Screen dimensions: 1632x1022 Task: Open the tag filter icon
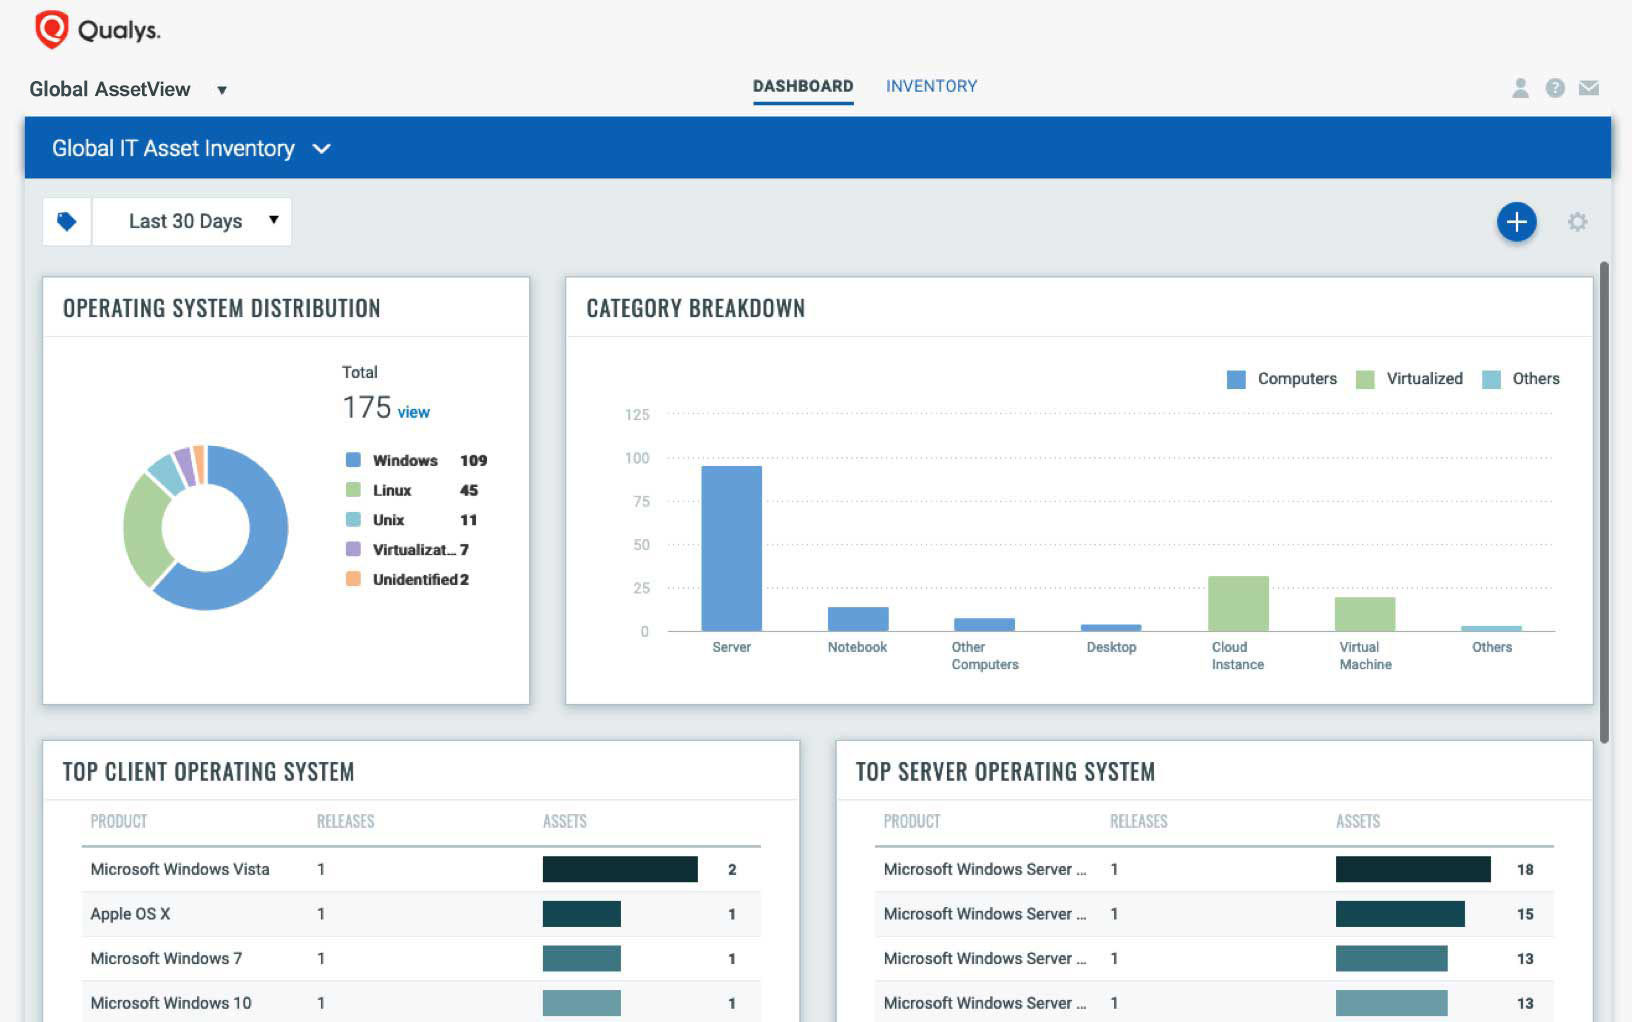tap(66, 220)
